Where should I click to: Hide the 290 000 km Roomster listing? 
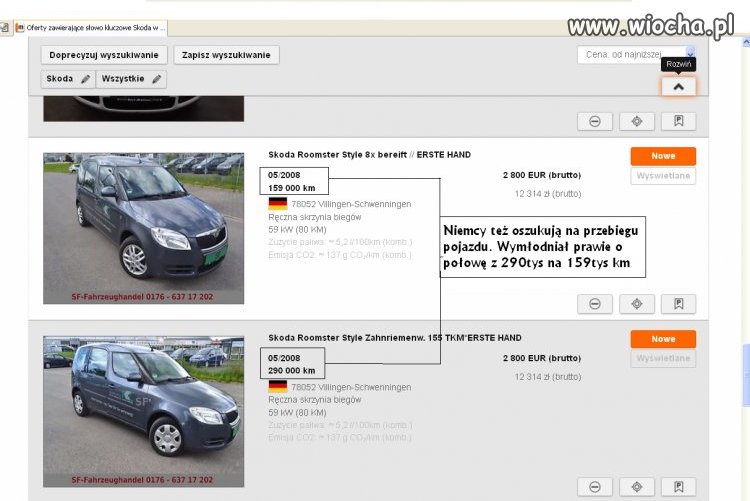(595, 487)
